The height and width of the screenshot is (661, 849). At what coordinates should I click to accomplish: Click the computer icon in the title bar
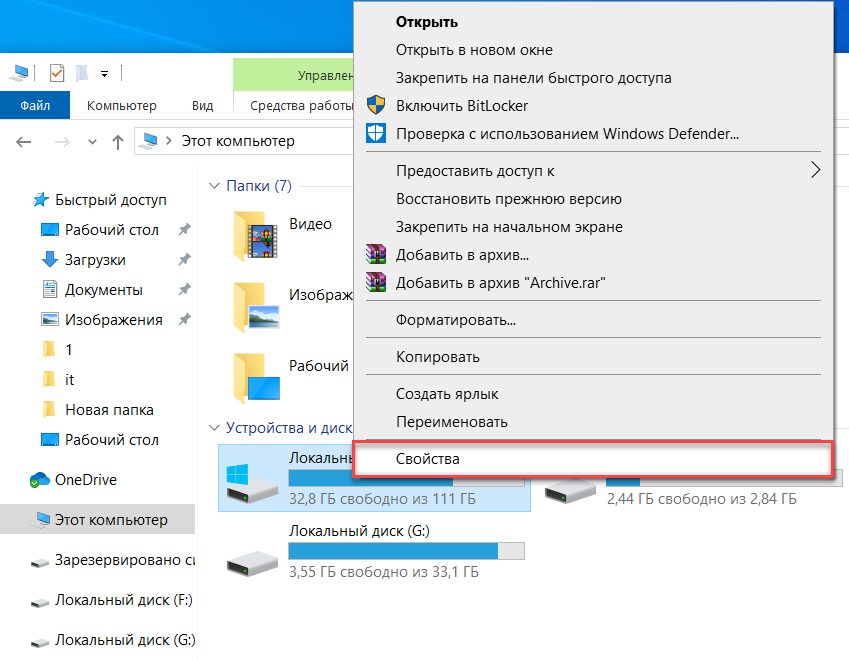coord(19,73)
